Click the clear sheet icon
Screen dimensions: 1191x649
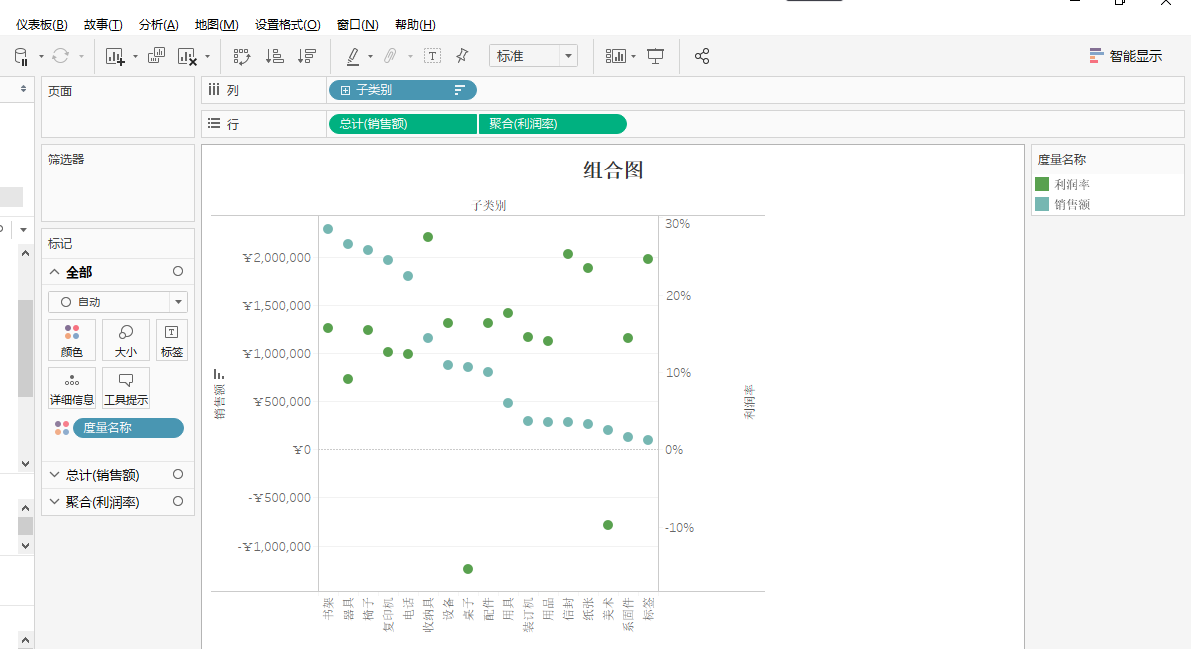point(186,56)
